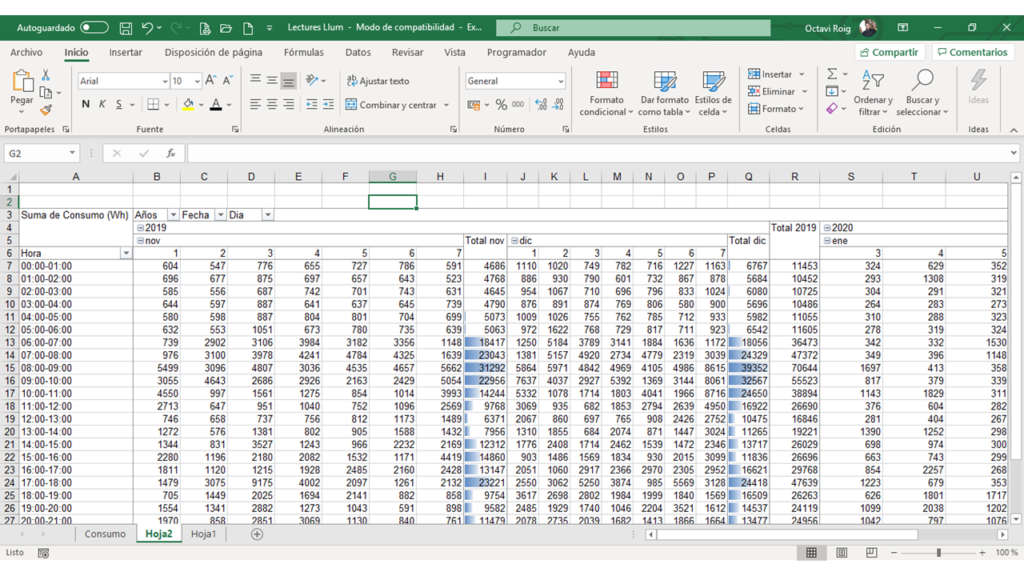The height and width of the screenshot is (576, 1024).
Task: Switch to the Hoja1 sheet tab
Action: tap(203, 534)
